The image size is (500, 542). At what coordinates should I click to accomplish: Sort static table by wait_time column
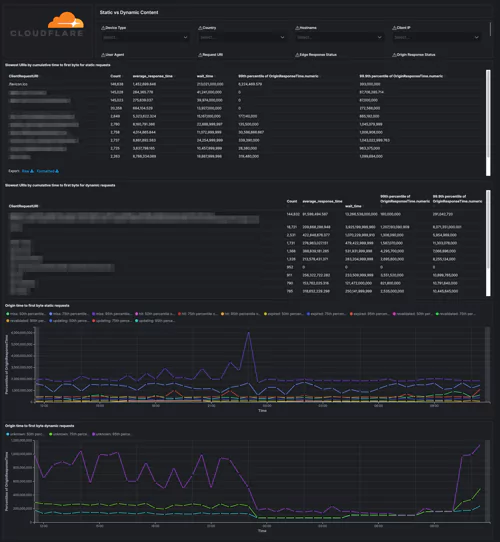205,76
